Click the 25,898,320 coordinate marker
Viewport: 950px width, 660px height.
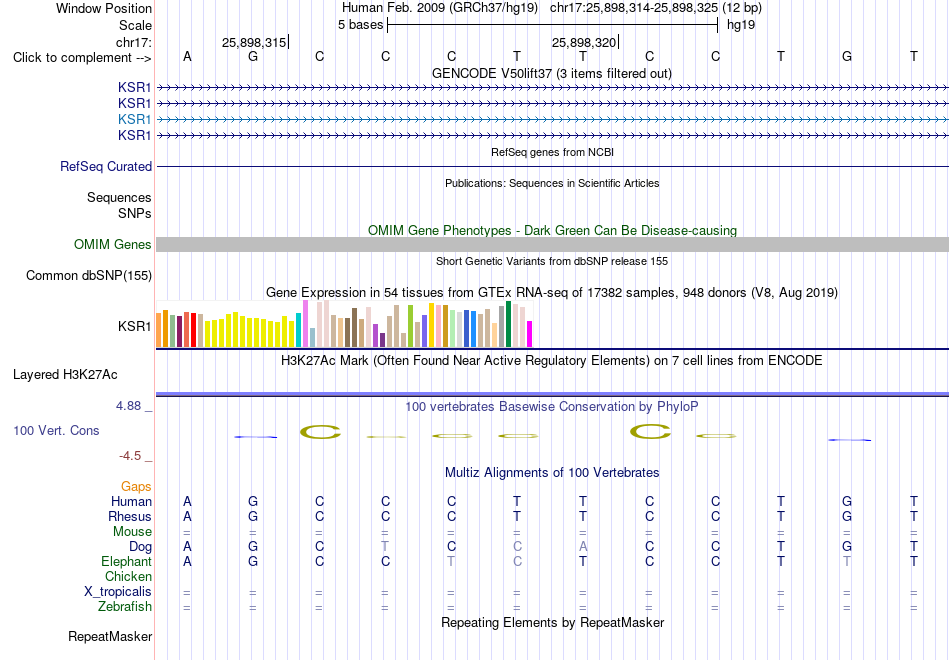click(x=584, y=42)
